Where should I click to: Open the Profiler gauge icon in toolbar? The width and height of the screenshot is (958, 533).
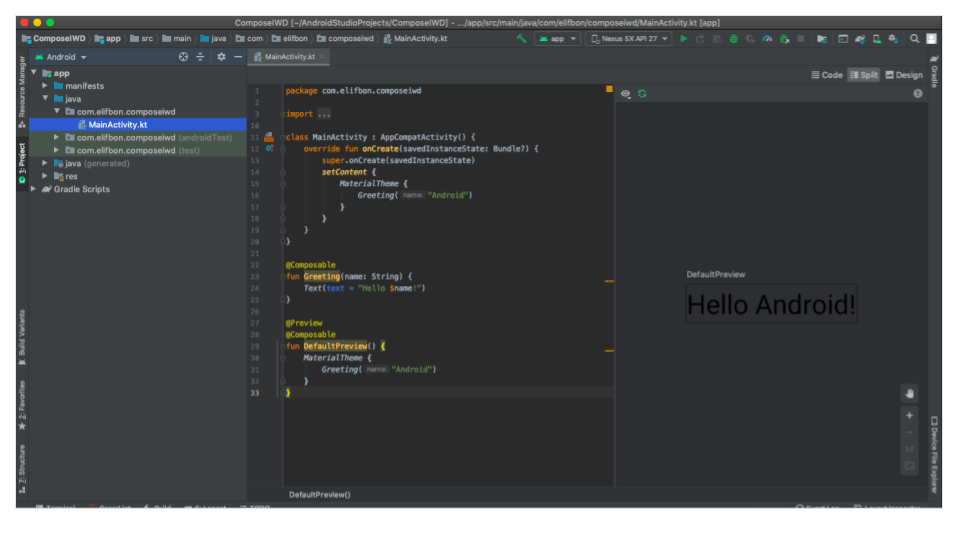tap(767, 39)
